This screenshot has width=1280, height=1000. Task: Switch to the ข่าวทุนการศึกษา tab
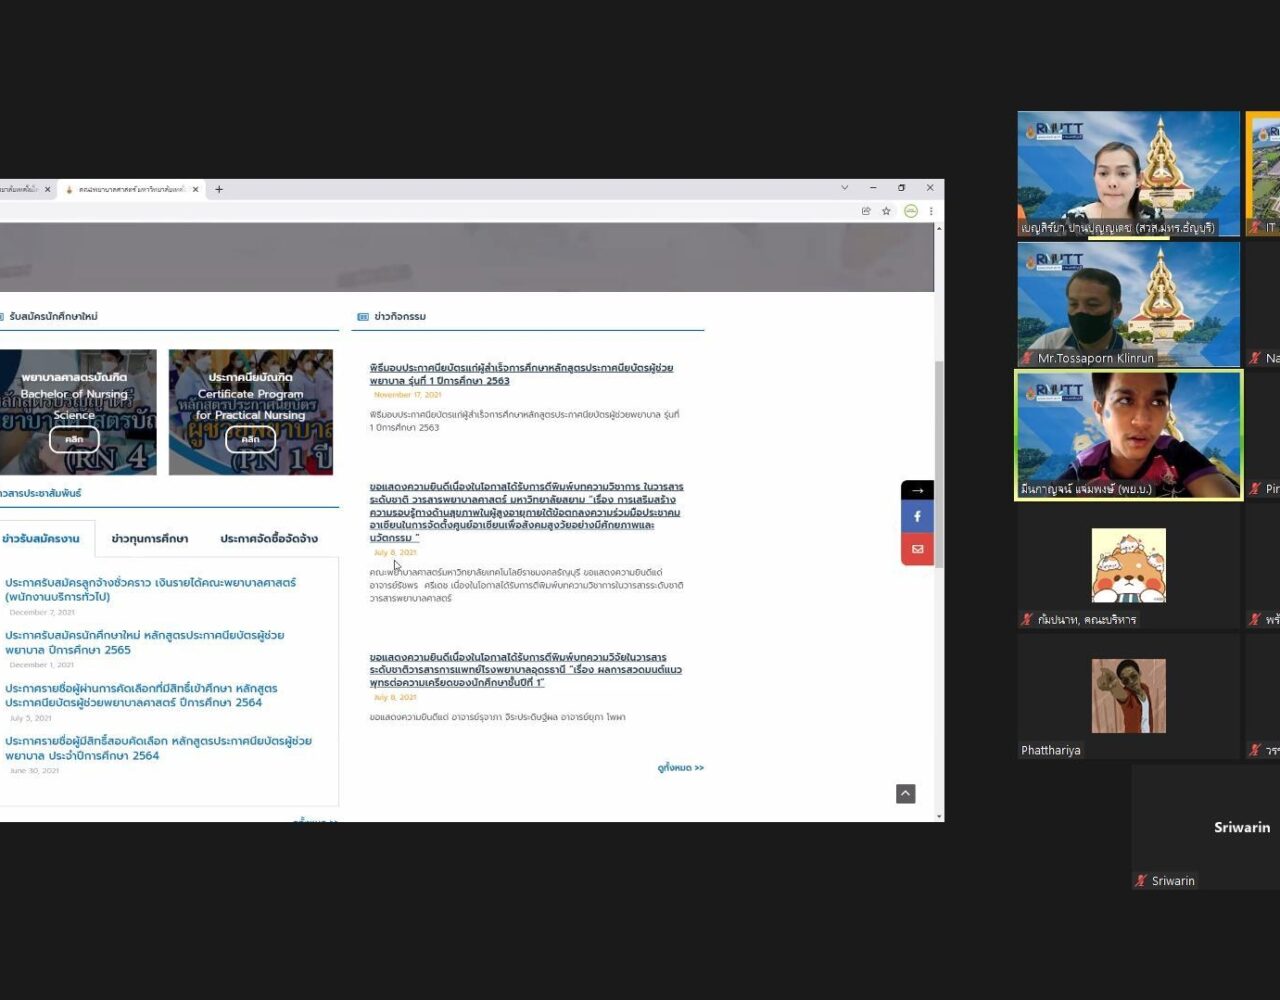[150, 539]
